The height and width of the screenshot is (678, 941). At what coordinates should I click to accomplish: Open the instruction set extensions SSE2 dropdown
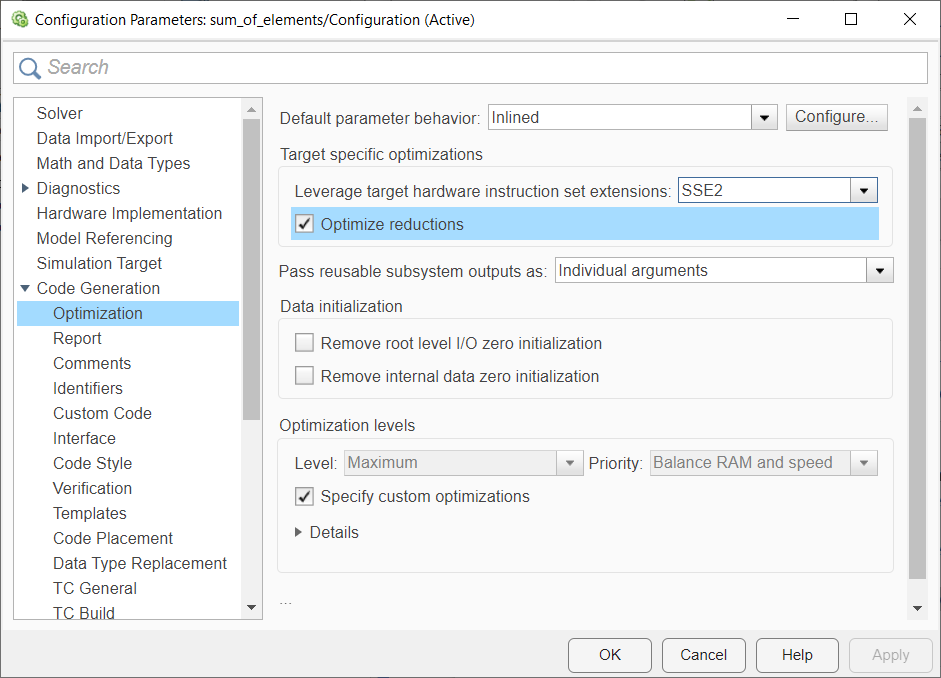tap(864, 191)
